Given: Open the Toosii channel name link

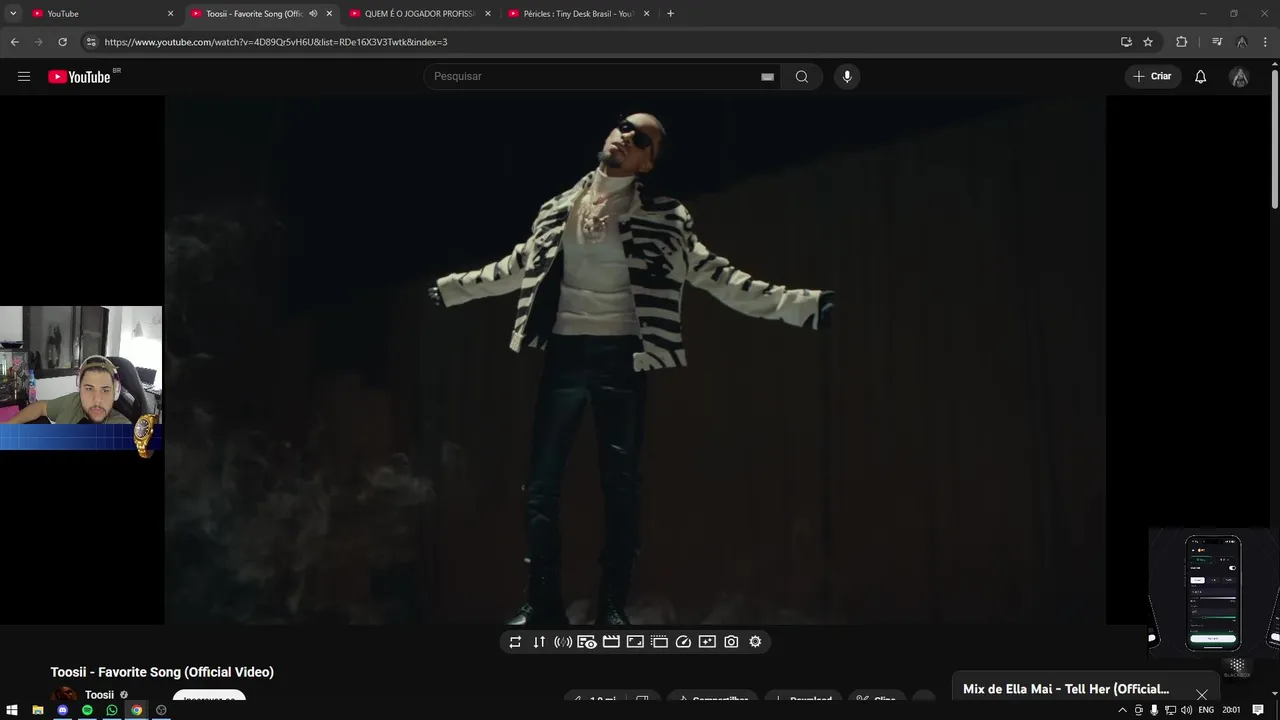Looking at the screenshot, I should click(99, 695).
